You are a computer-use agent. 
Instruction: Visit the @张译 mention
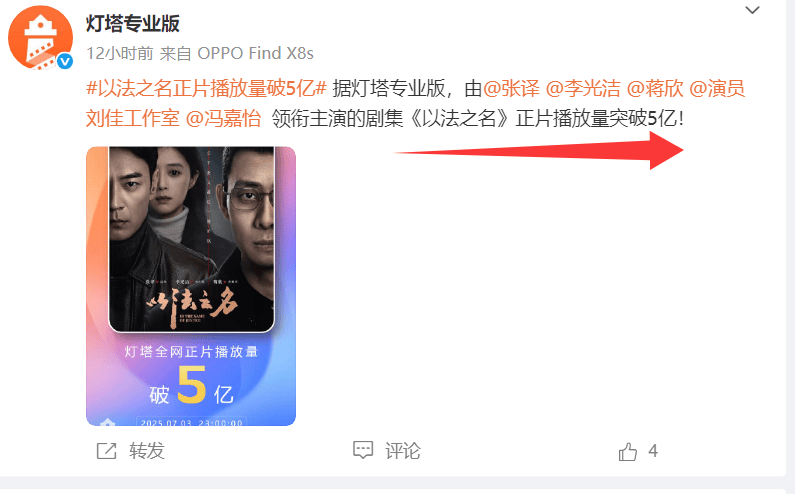point(511,88)
